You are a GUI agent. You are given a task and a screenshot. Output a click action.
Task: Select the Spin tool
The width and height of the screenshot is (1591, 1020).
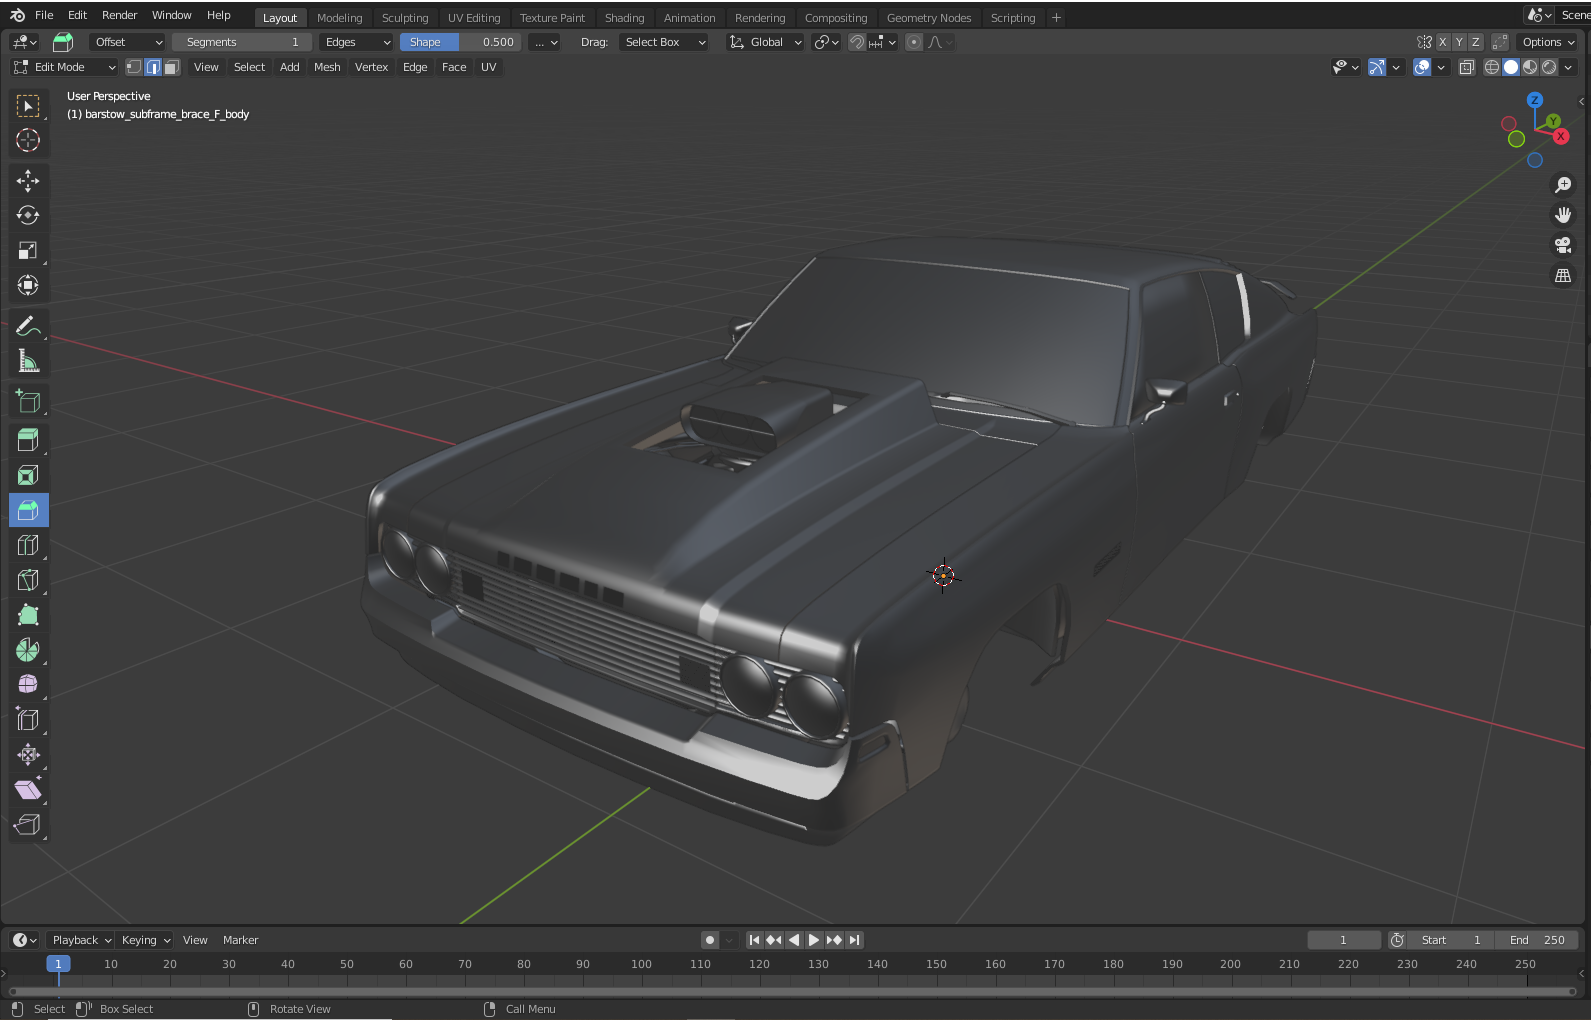pos(28,650)
